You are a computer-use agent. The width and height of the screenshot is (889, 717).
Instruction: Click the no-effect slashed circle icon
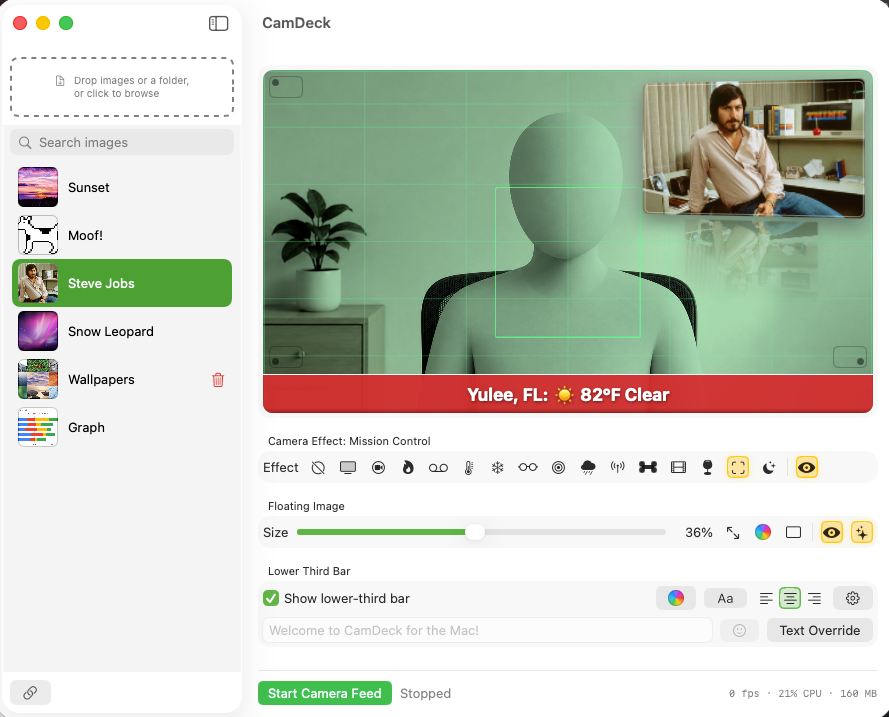pyautogui.click(x=318, y=468)
